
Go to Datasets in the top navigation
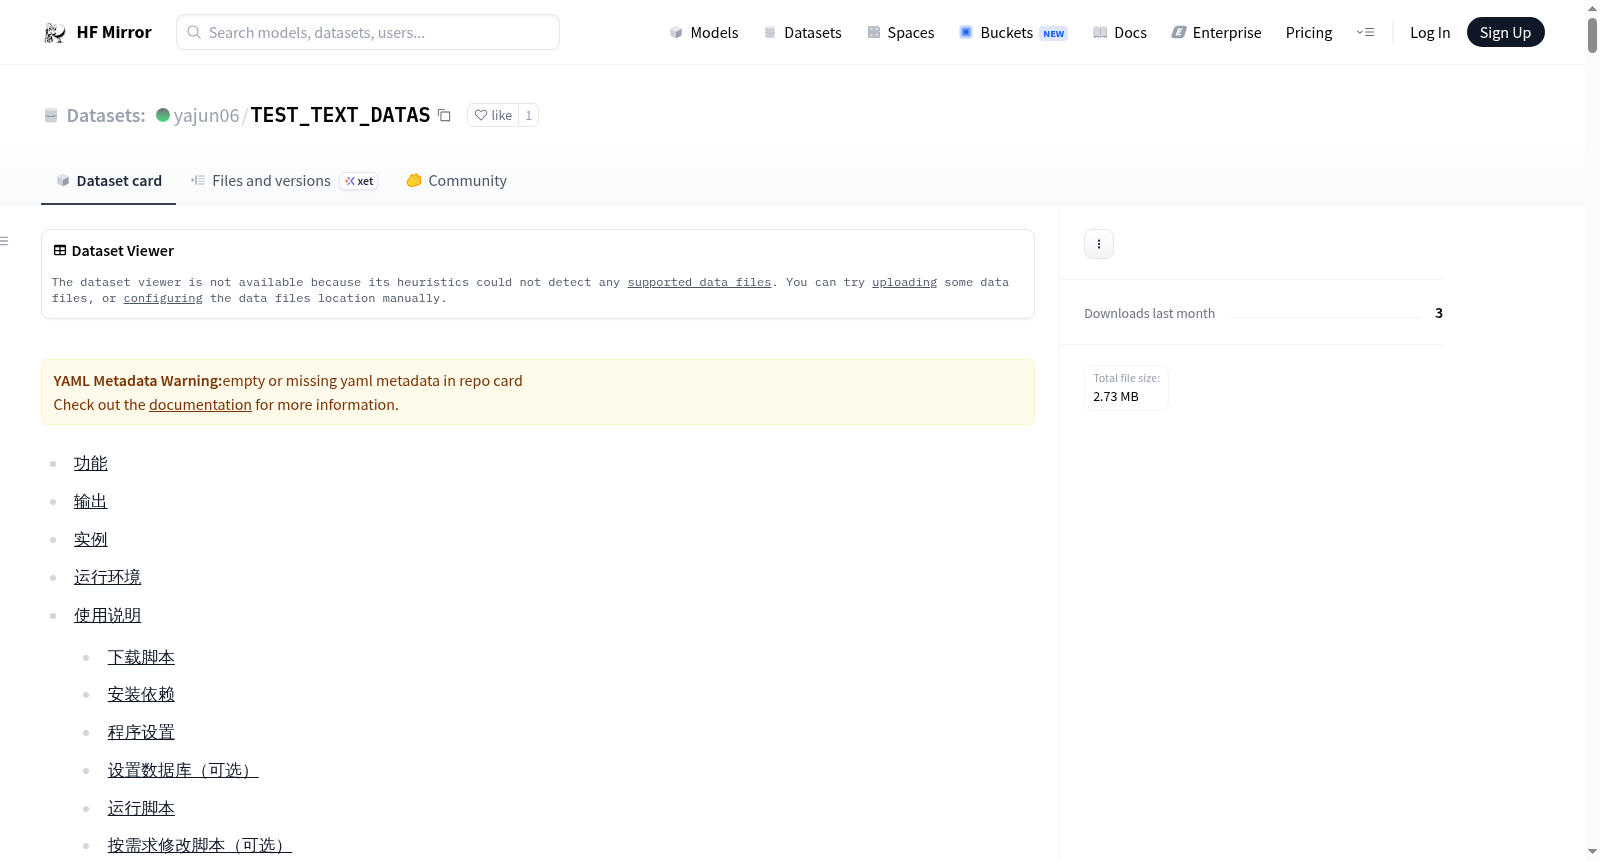[802, 33]
